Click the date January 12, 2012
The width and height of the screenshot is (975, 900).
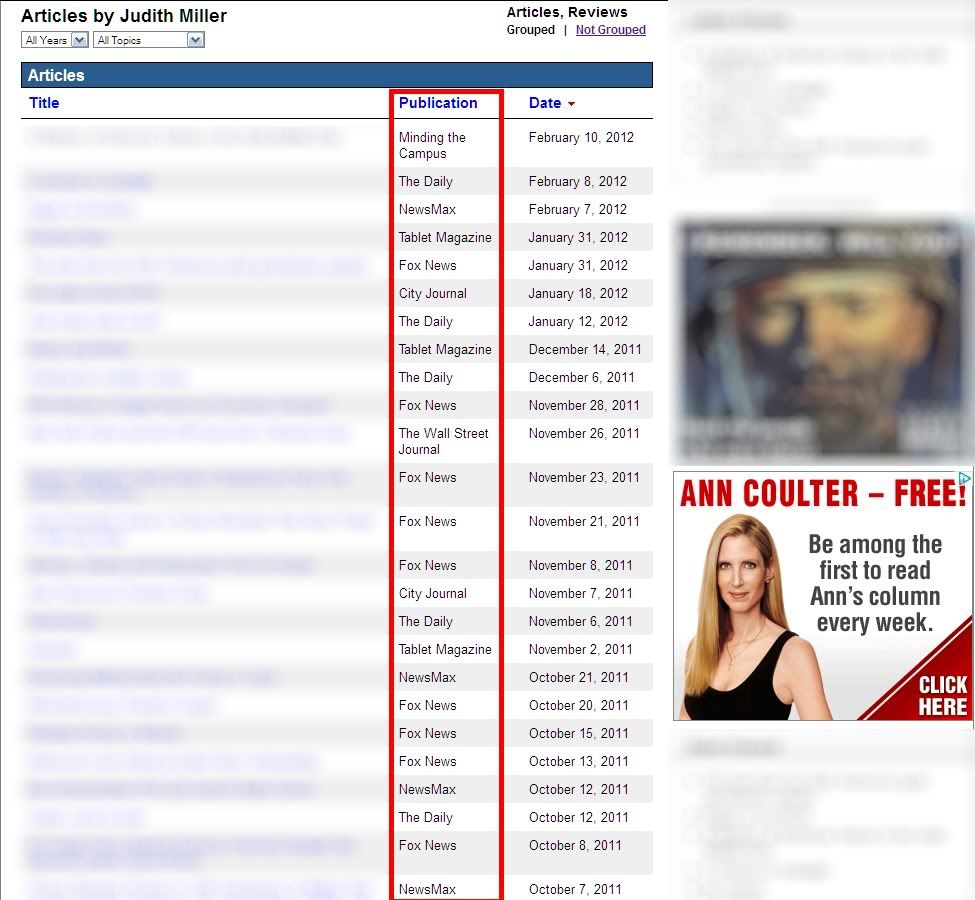(578, 322)
